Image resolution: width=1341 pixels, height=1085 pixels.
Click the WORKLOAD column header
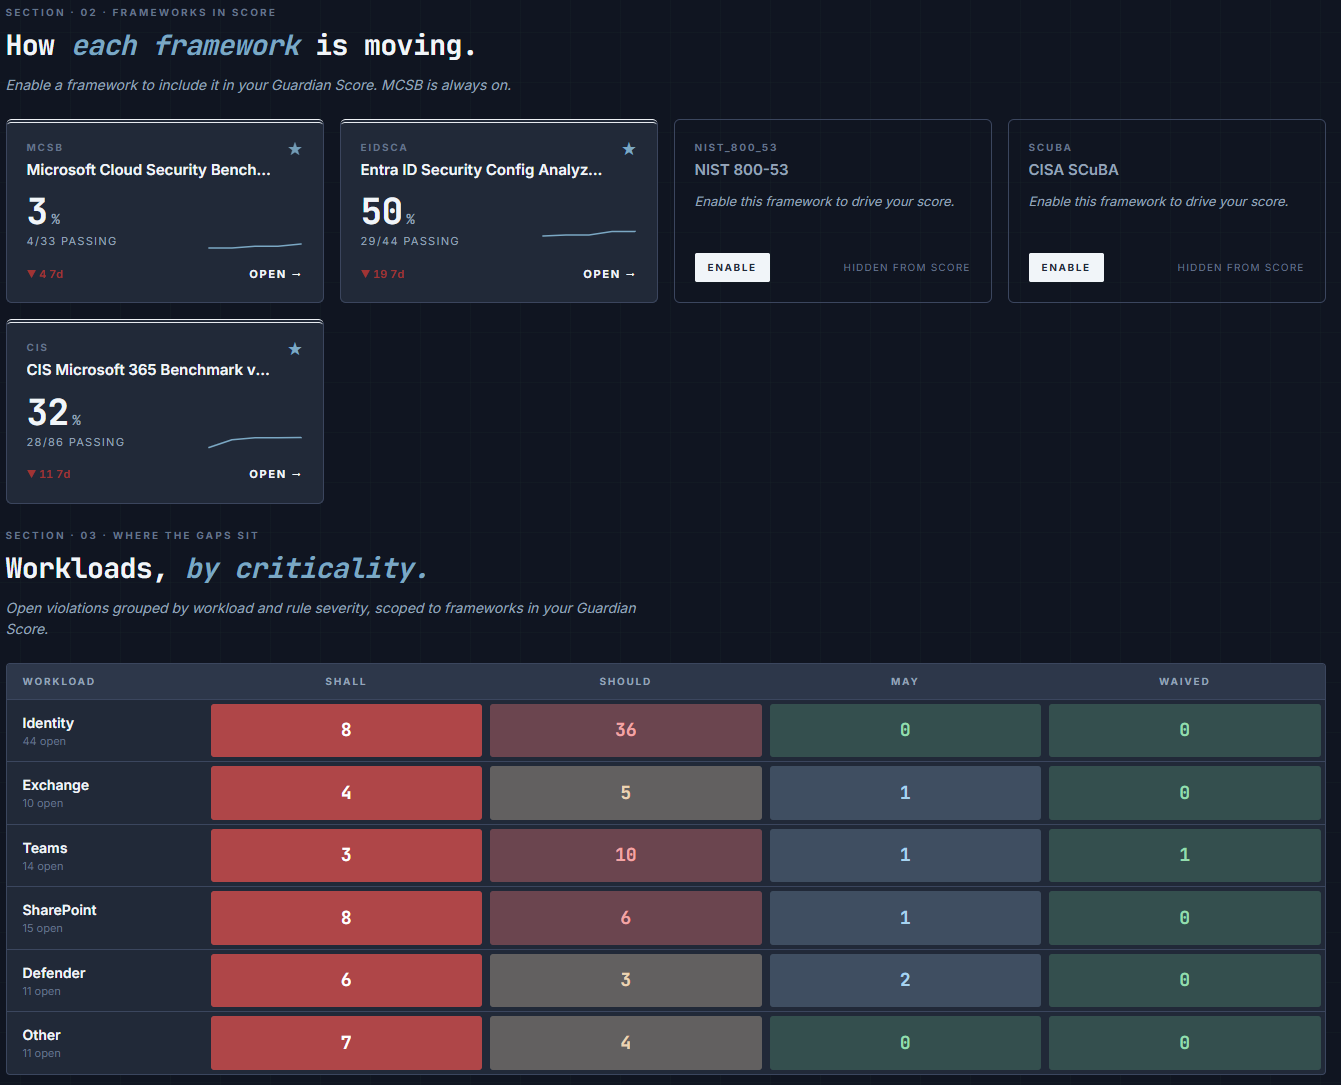pos(59,681)
